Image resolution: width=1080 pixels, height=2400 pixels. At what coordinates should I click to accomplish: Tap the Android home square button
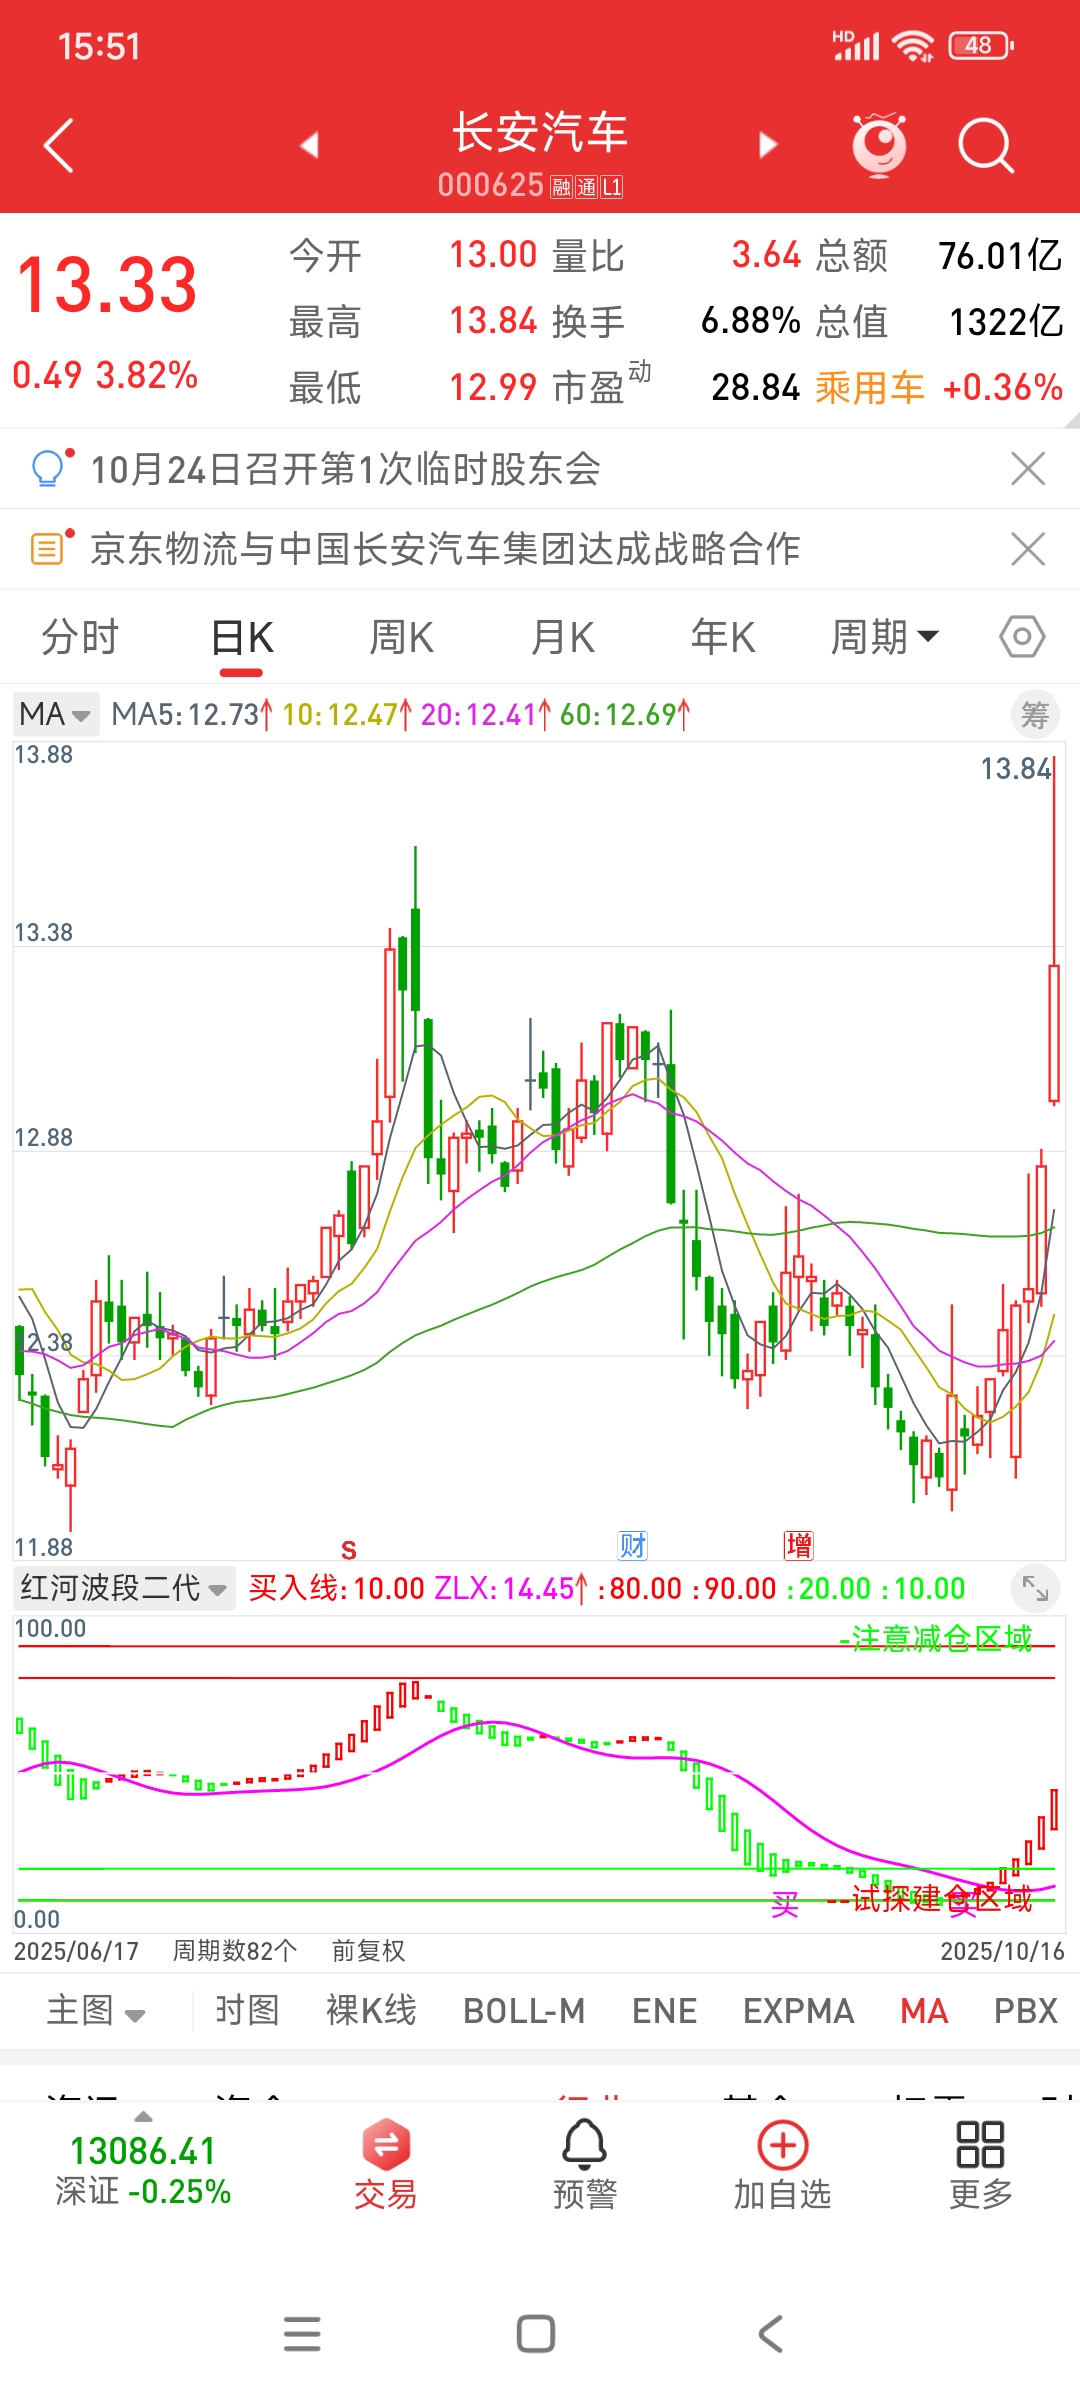pos(536,2333)
